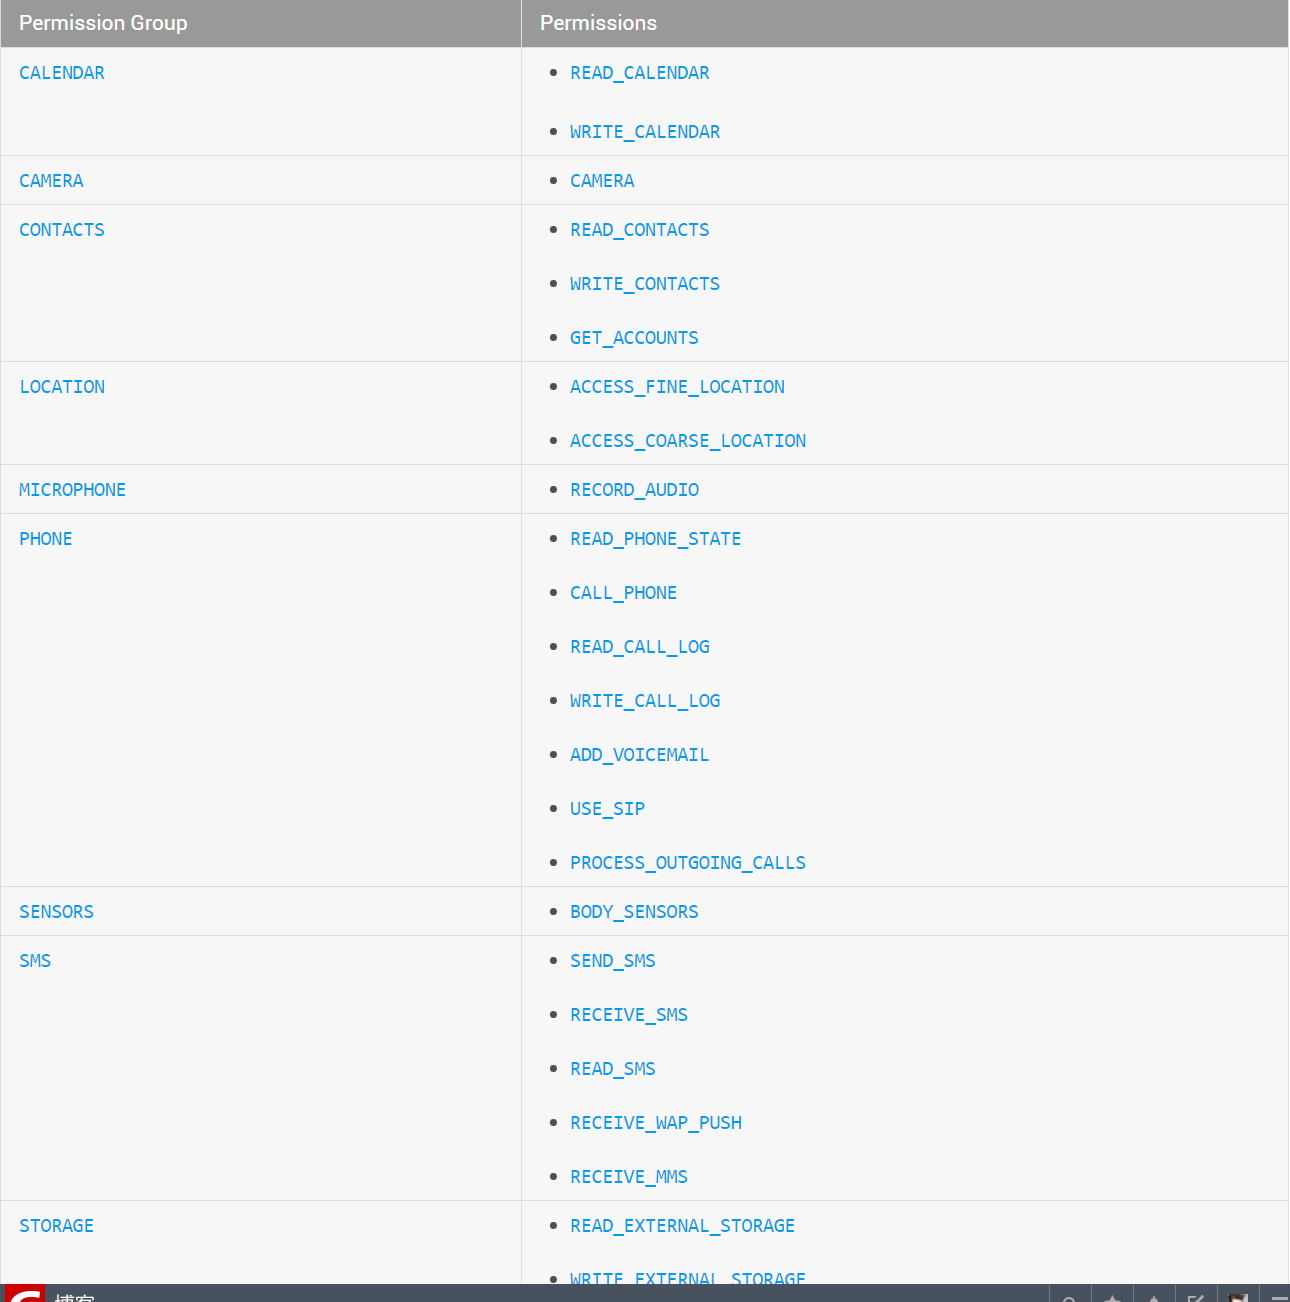Click the PROCESS_OUTGOING_CALLS link
1290x1302 pixels.
coord(688,863)
